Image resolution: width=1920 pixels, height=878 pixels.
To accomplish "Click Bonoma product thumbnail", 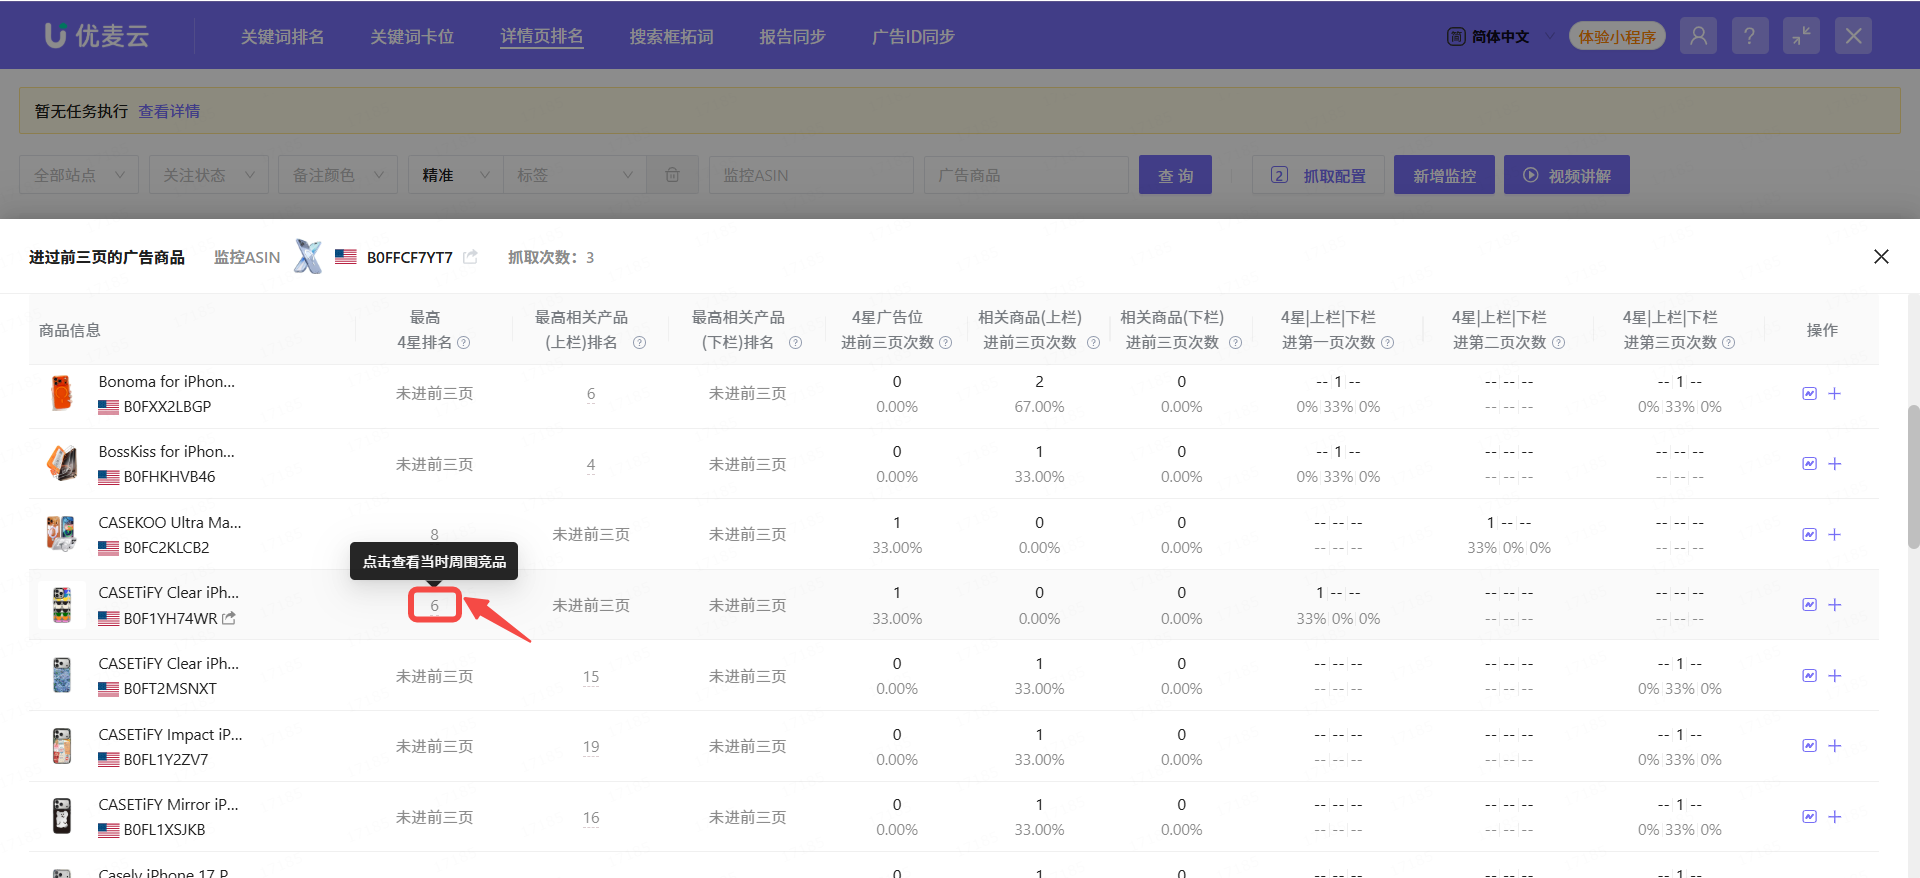I will (62, 394).
